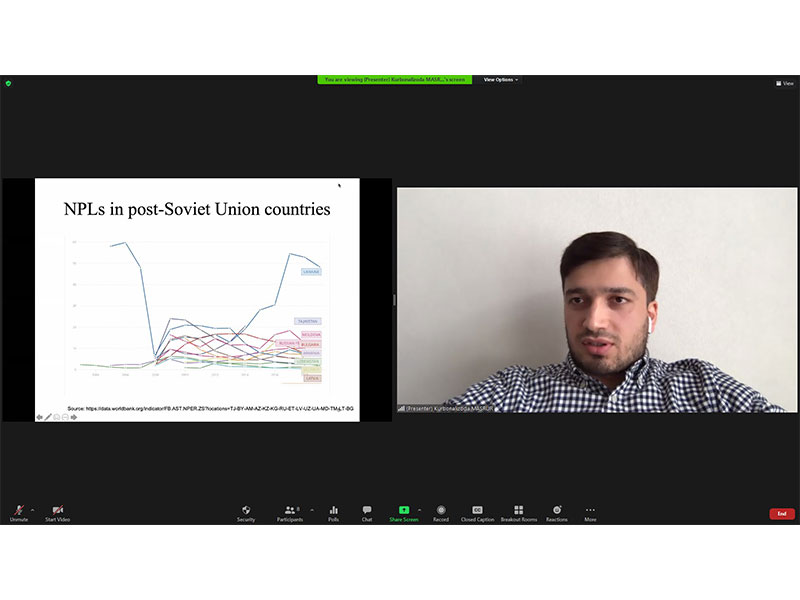Enable Closed Caption
Image resolution: width=800 pixels, height=600 pixels.
click(x=477, y=513)
